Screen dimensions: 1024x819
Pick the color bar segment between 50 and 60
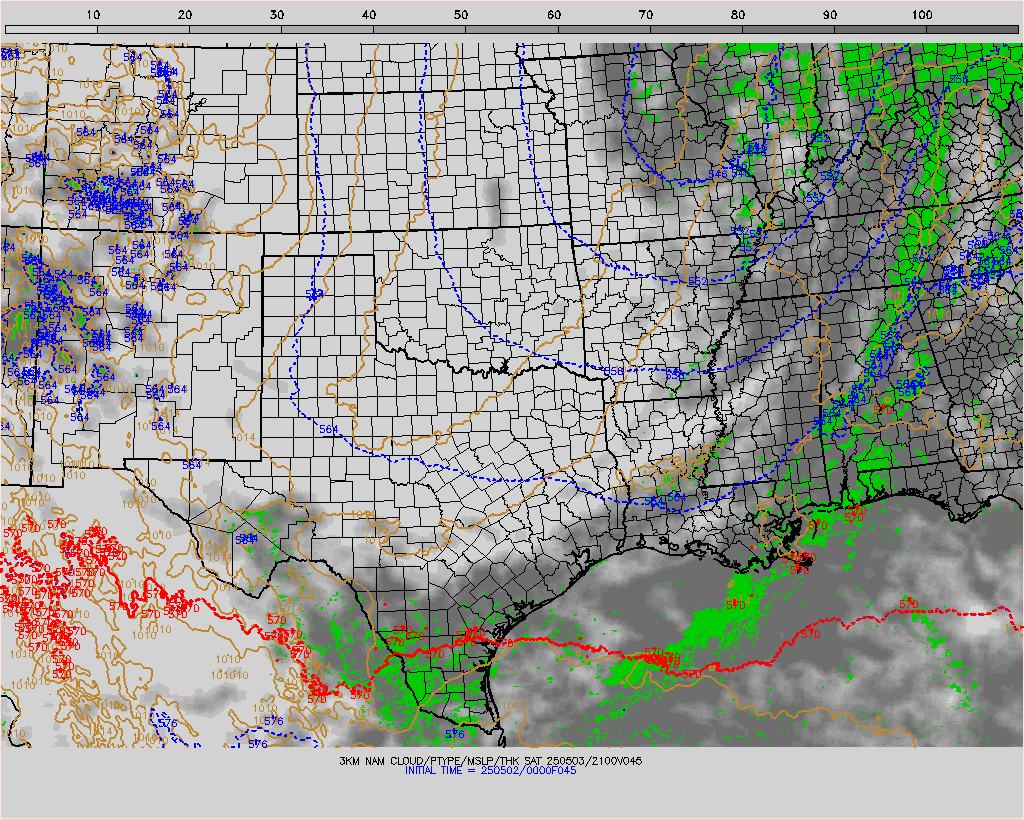(511, 29)
